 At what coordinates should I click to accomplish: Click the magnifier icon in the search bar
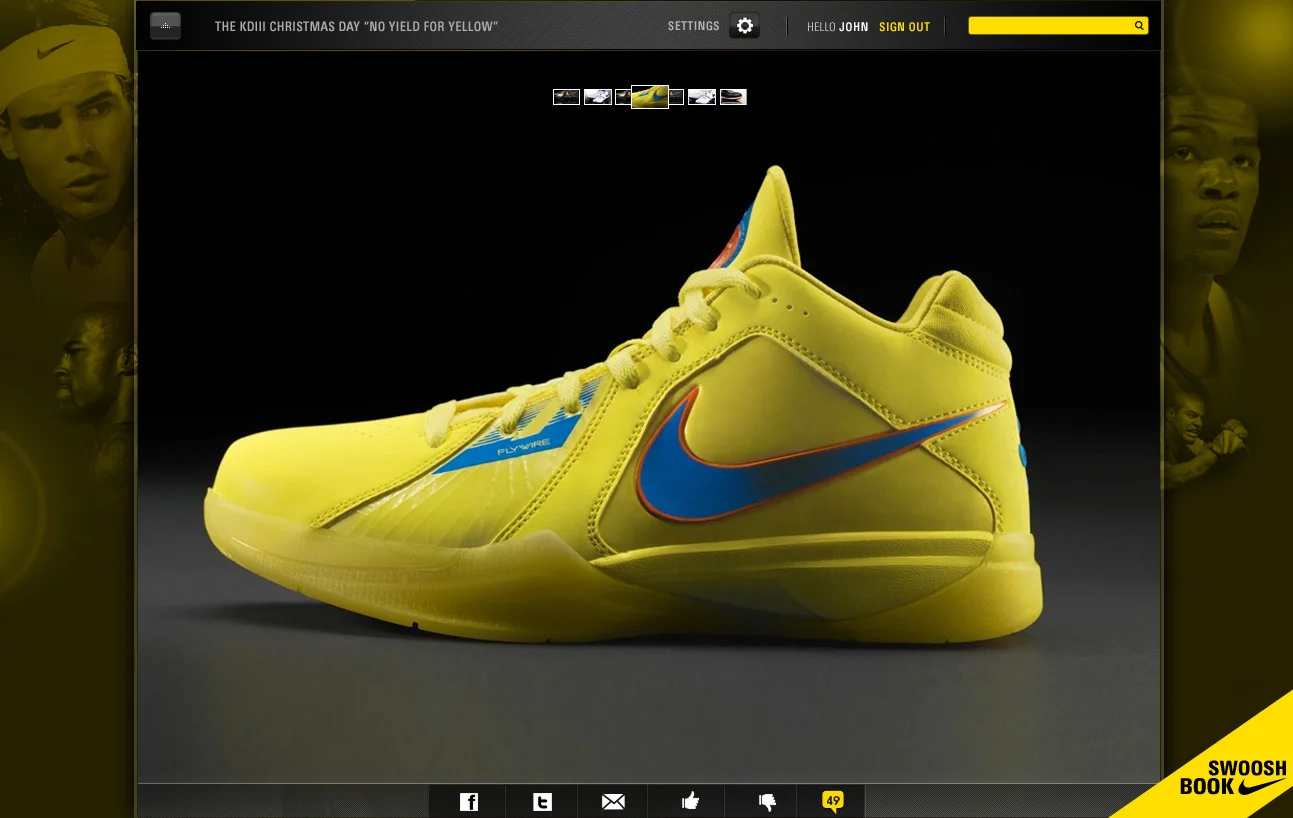[1139, 26]
